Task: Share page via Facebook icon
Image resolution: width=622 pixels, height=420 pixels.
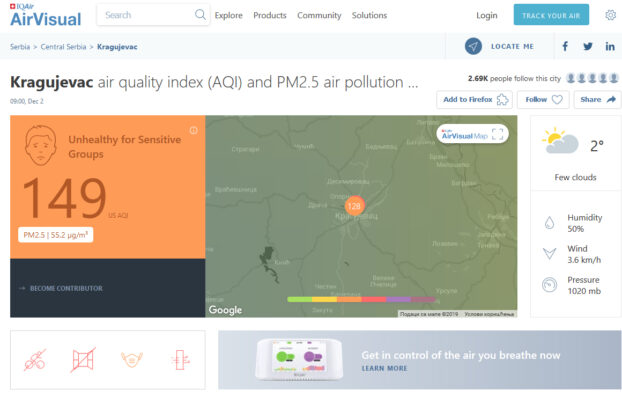Action: pyautogui.click(x=565, y=46)
